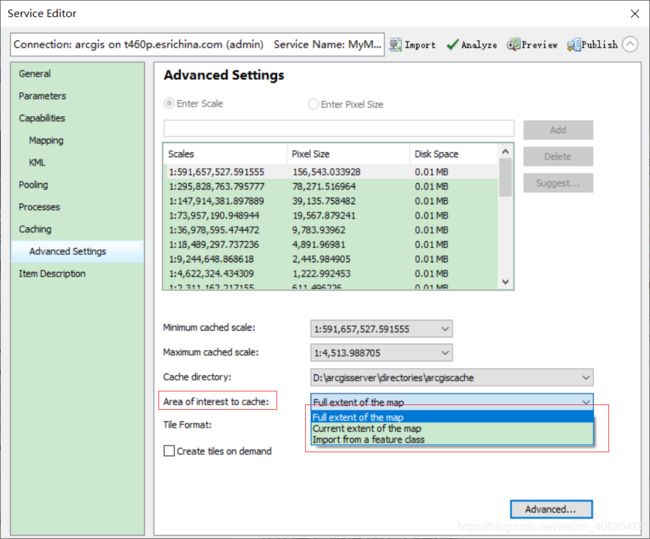Select scale row 1:4,622,324.434309
The height and width of the screenshot is (539, 650).
point(332,274)
